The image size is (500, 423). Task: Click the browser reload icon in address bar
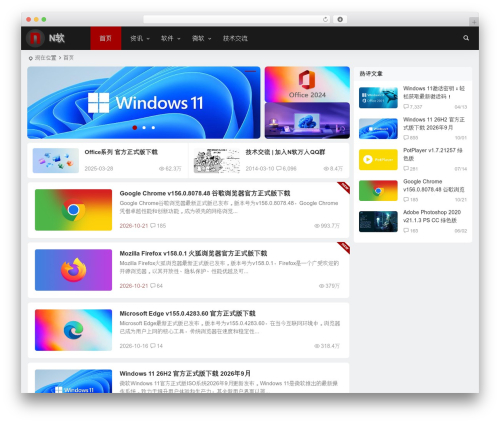click(325, 19)
